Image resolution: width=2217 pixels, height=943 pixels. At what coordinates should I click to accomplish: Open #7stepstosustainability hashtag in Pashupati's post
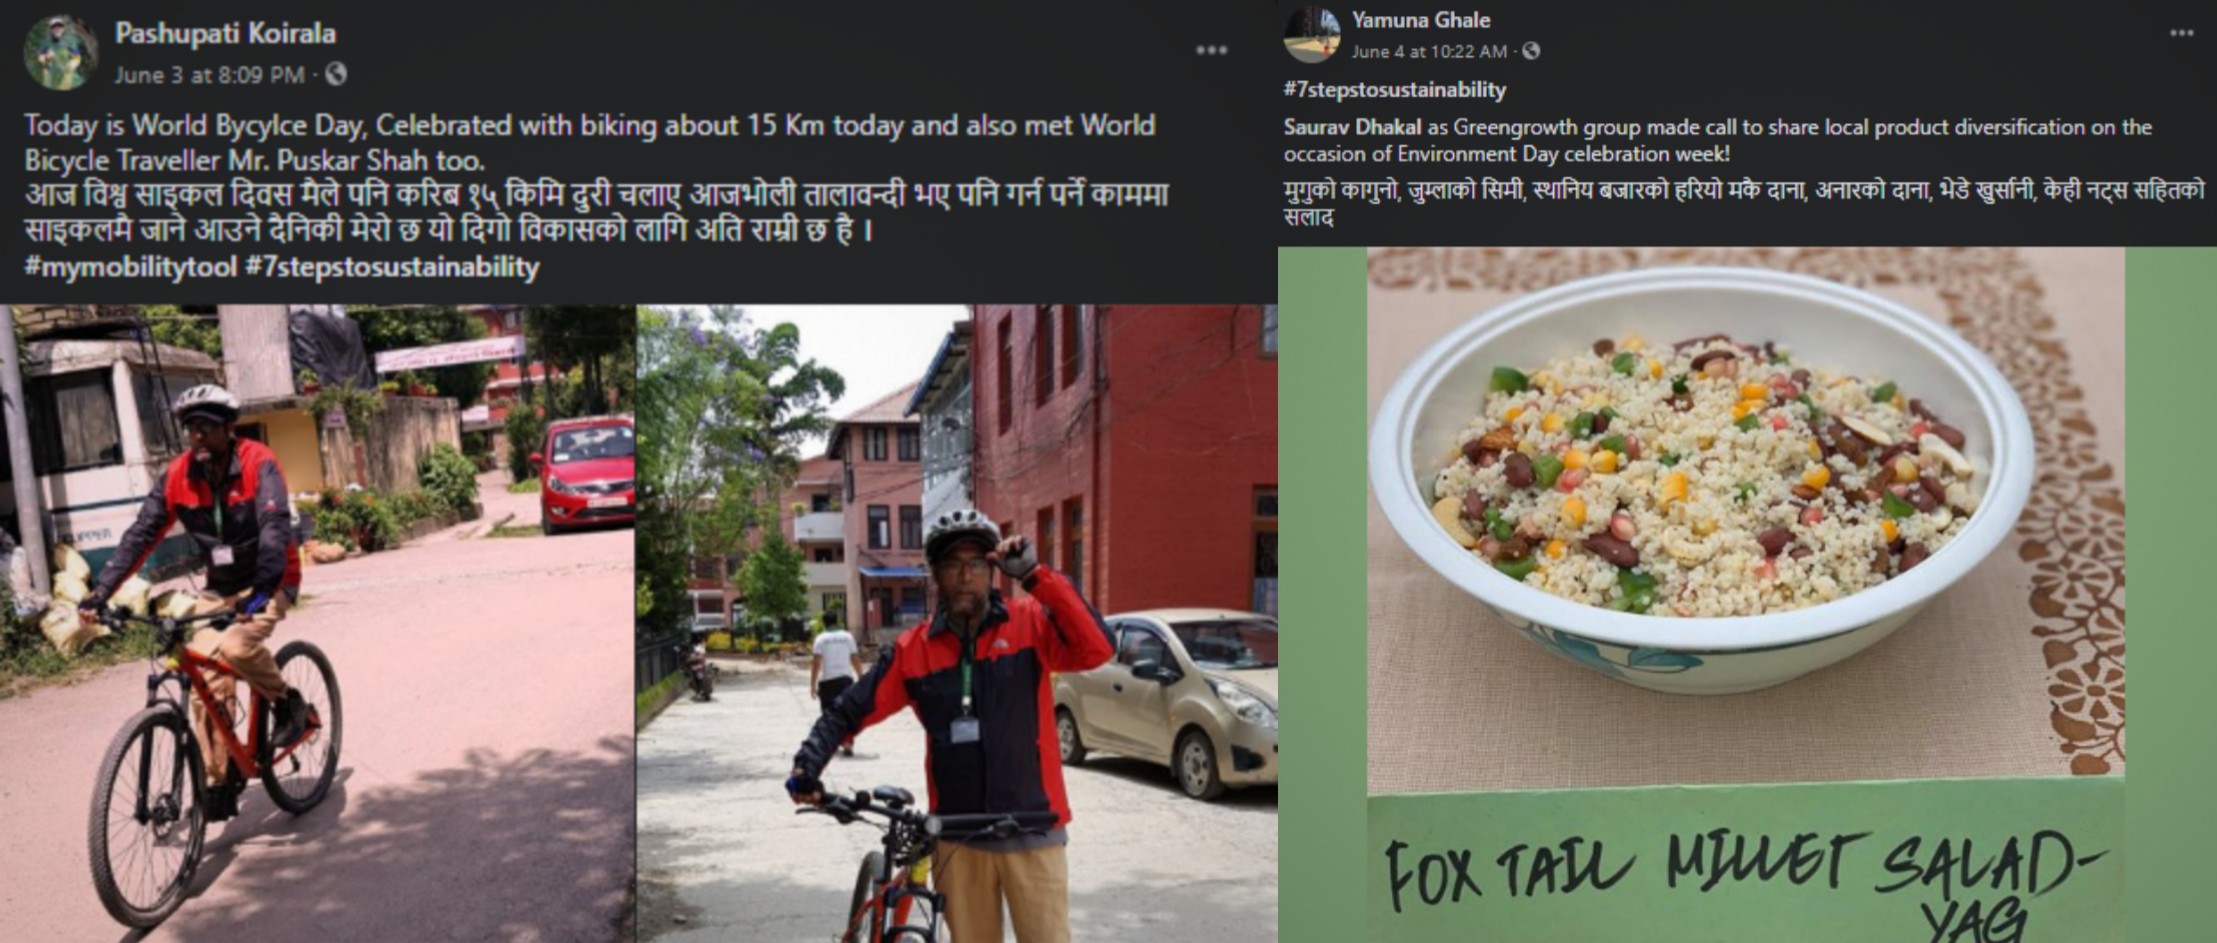click(392, 267)
